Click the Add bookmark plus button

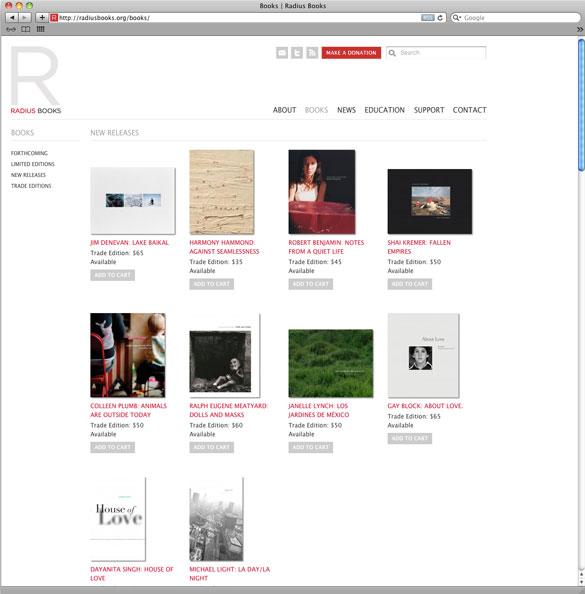click(42, 17)
